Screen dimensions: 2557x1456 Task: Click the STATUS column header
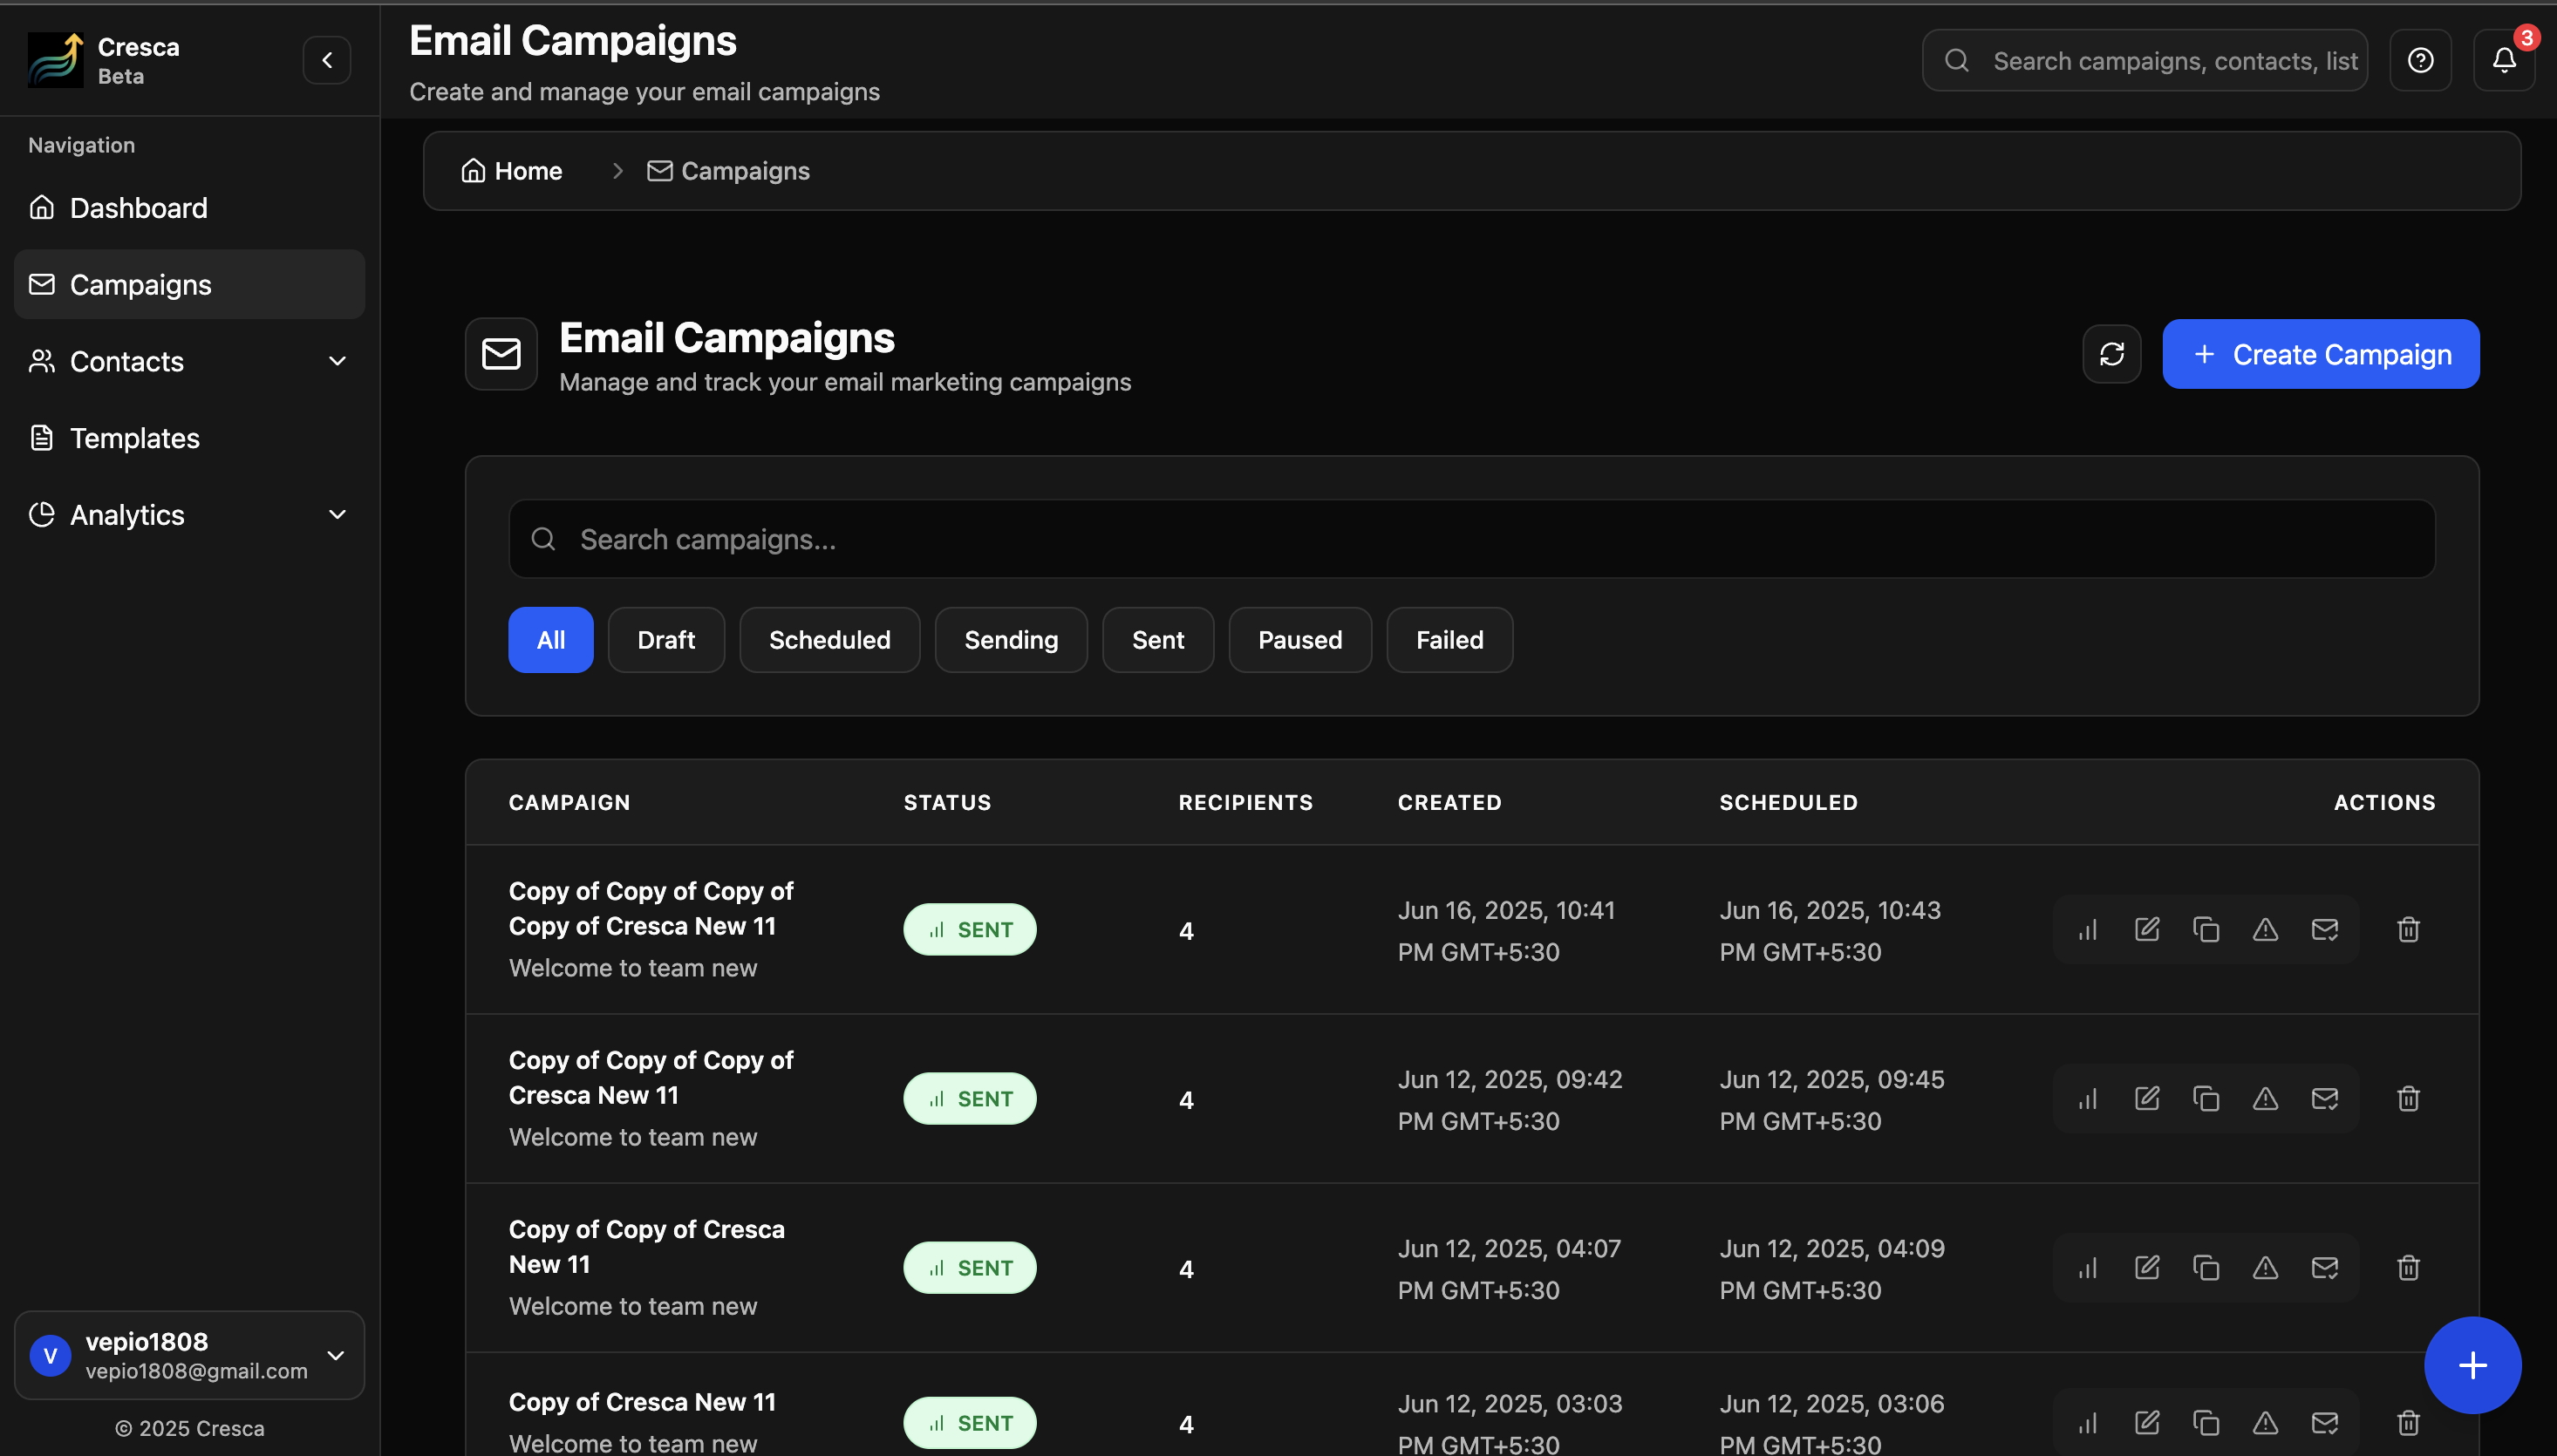pyautogui.click(x=947, y=802)
